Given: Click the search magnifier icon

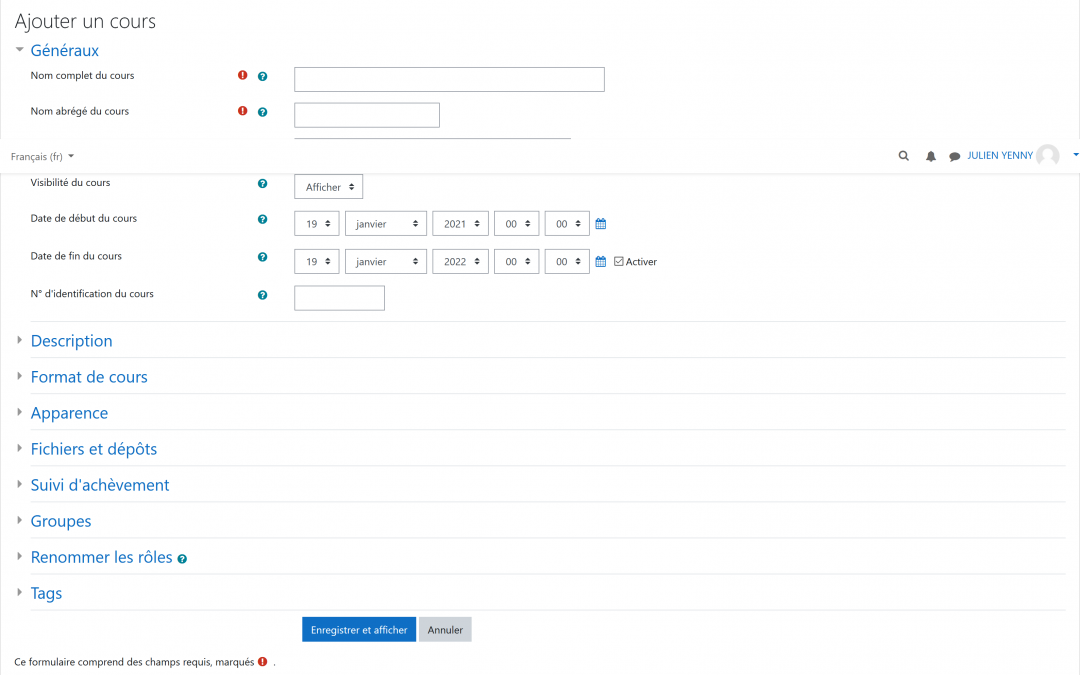Looking at the screenshot, I should pyautogui.click(x=904, y=156).
